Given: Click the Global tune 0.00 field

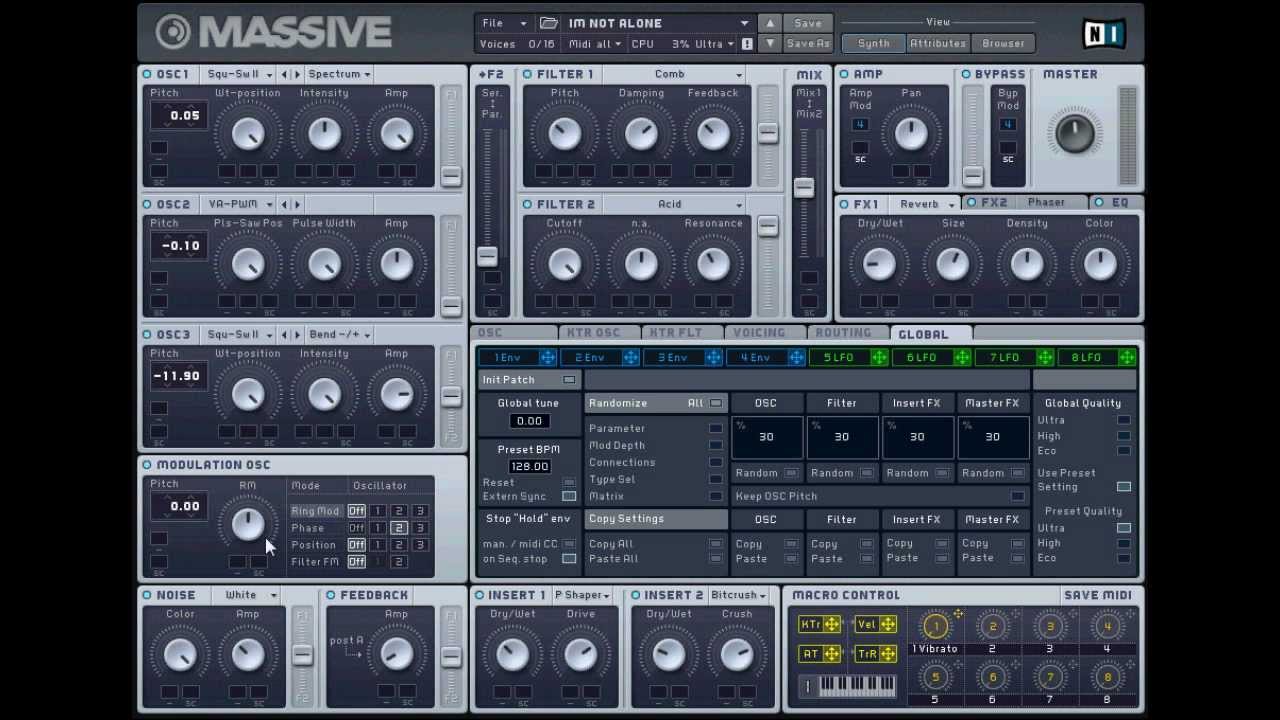Looking at the screenshot, I should coord(528,421).
